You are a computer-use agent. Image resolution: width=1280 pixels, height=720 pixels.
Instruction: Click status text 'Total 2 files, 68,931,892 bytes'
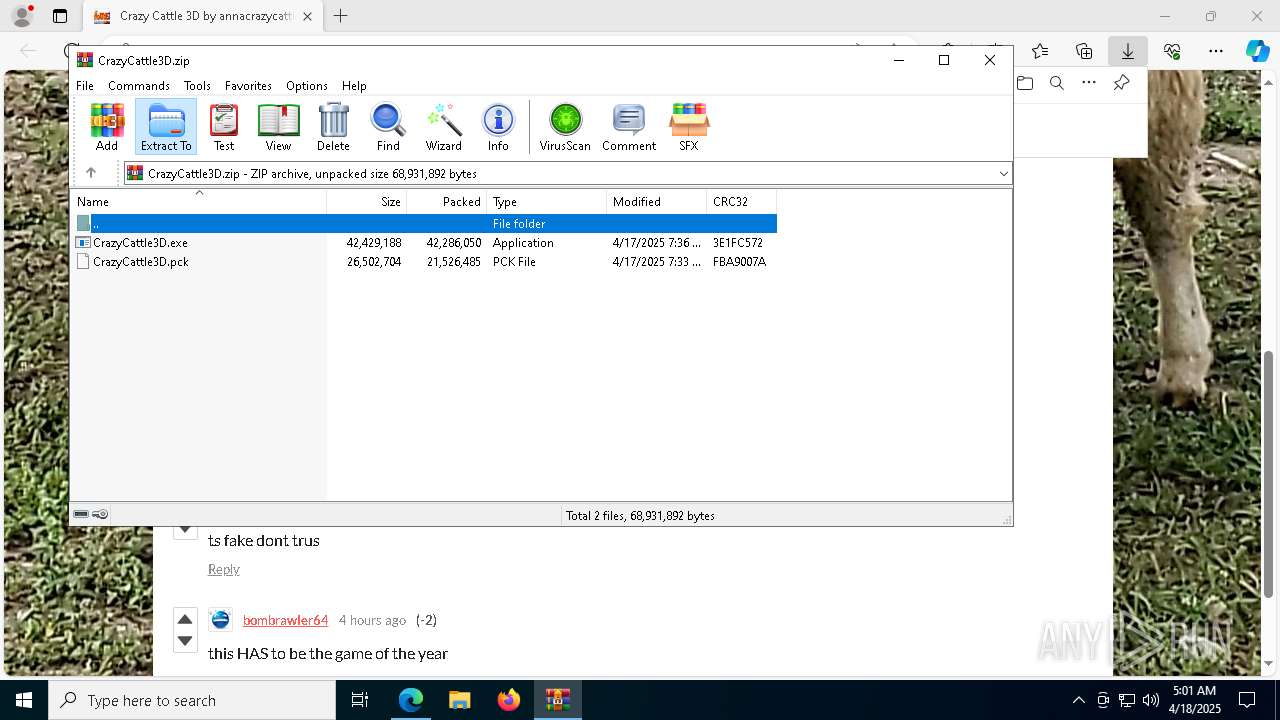[640, 516]
